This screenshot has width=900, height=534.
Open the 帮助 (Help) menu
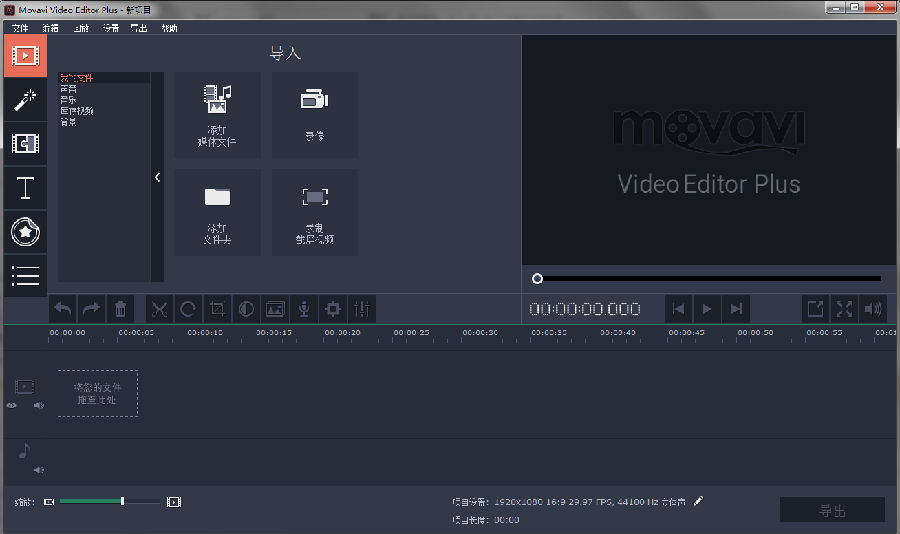169,28
